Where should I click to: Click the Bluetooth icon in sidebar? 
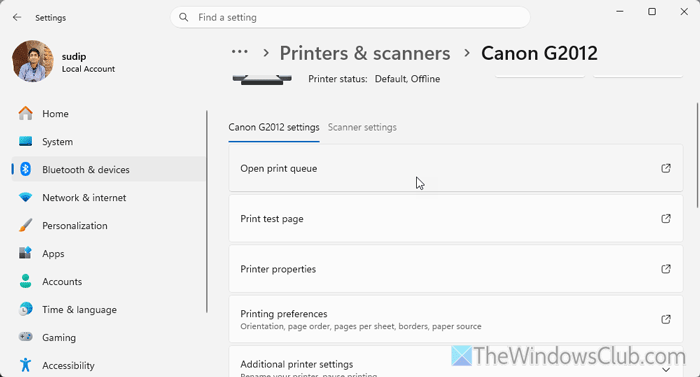(x=25, y=169)
